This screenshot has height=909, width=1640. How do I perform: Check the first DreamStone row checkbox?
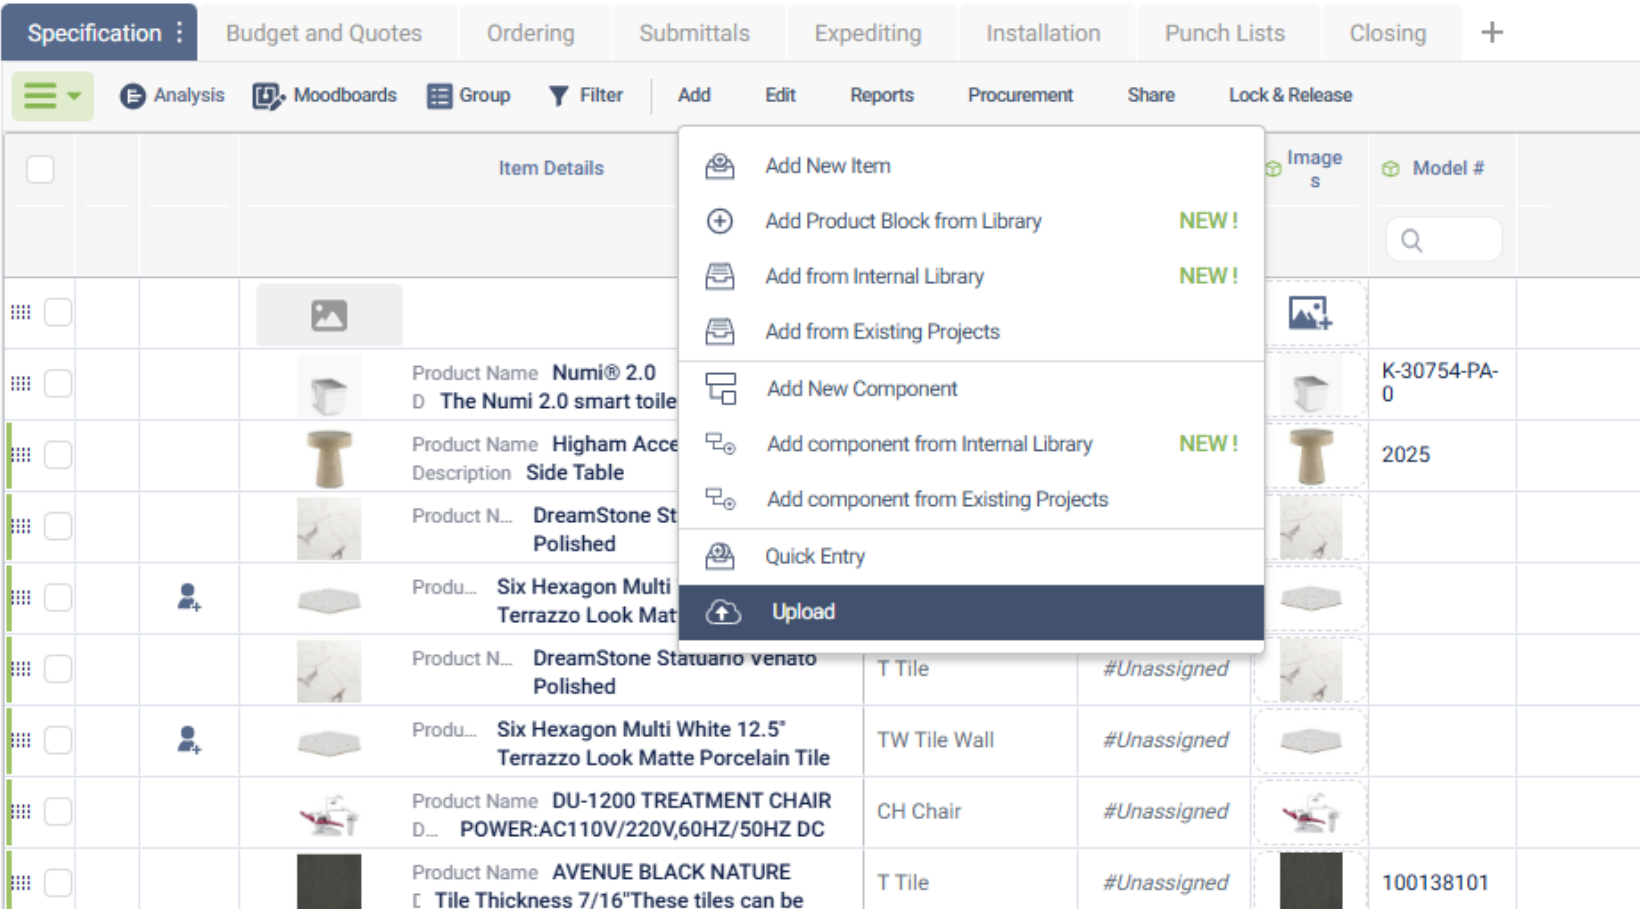[58, 526]
